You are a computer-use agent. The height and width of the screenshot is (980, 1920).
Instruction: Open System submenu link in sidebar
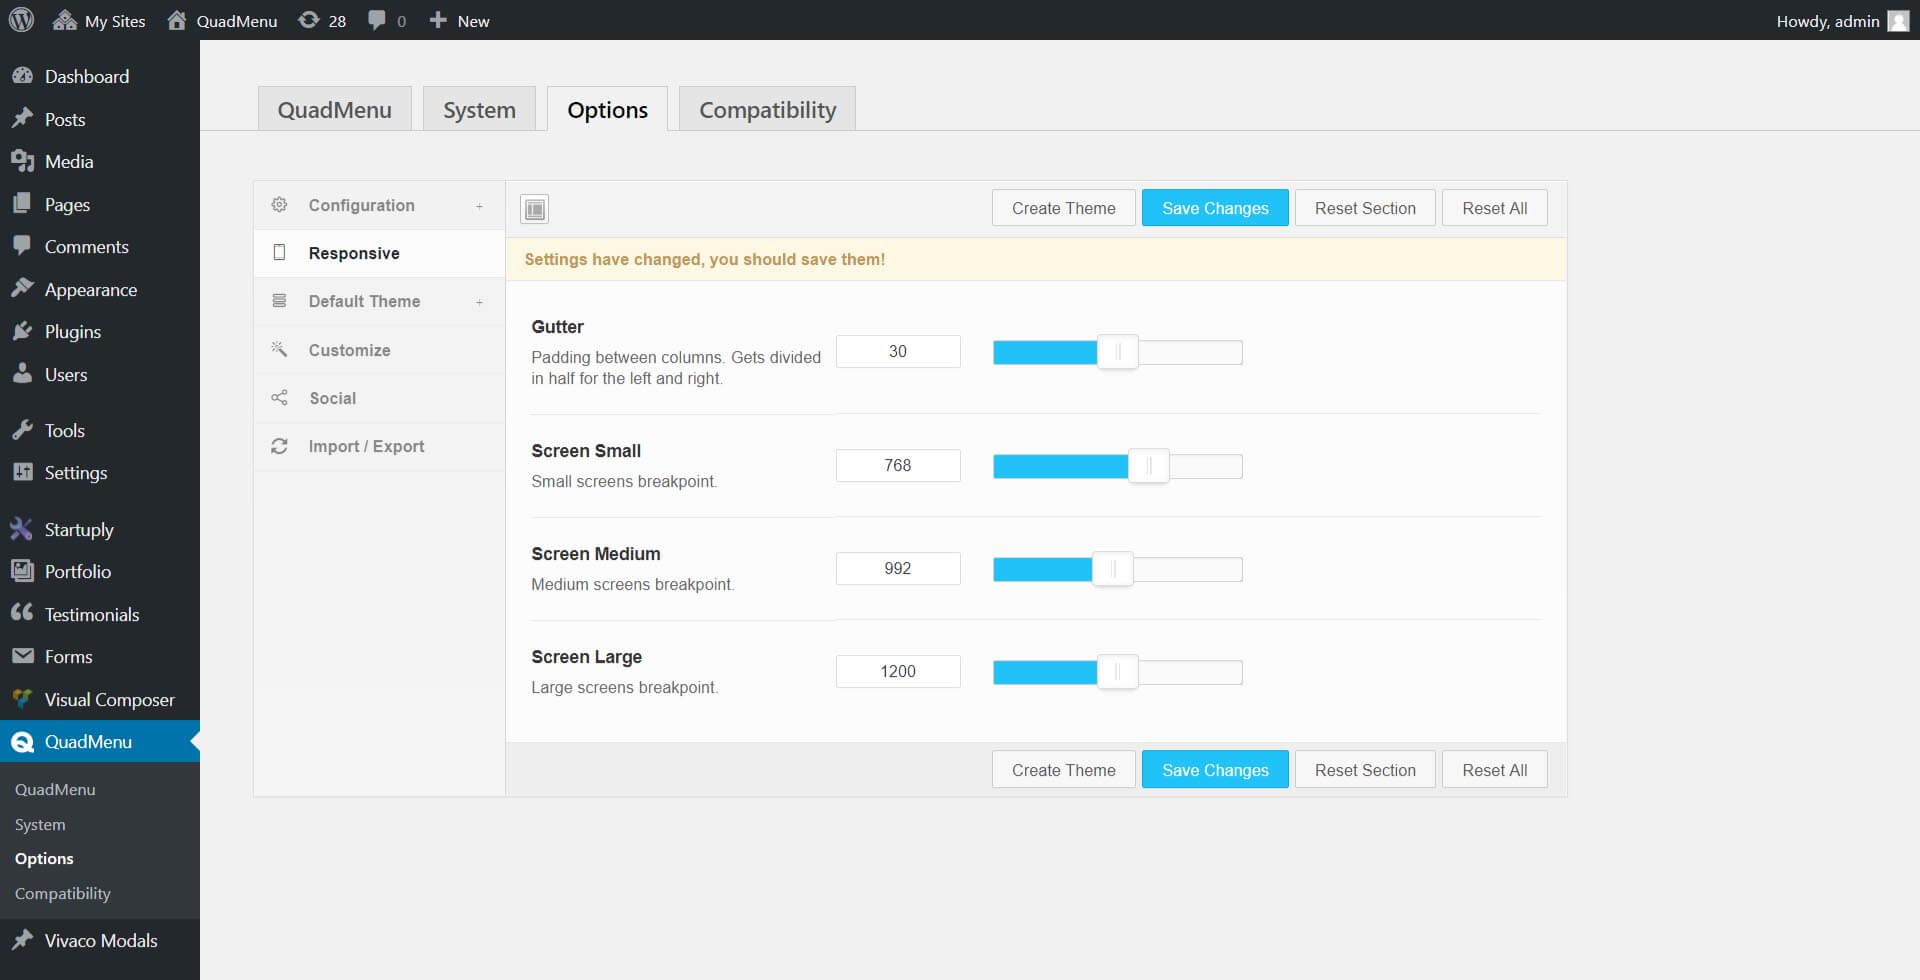tap(40, 825)
